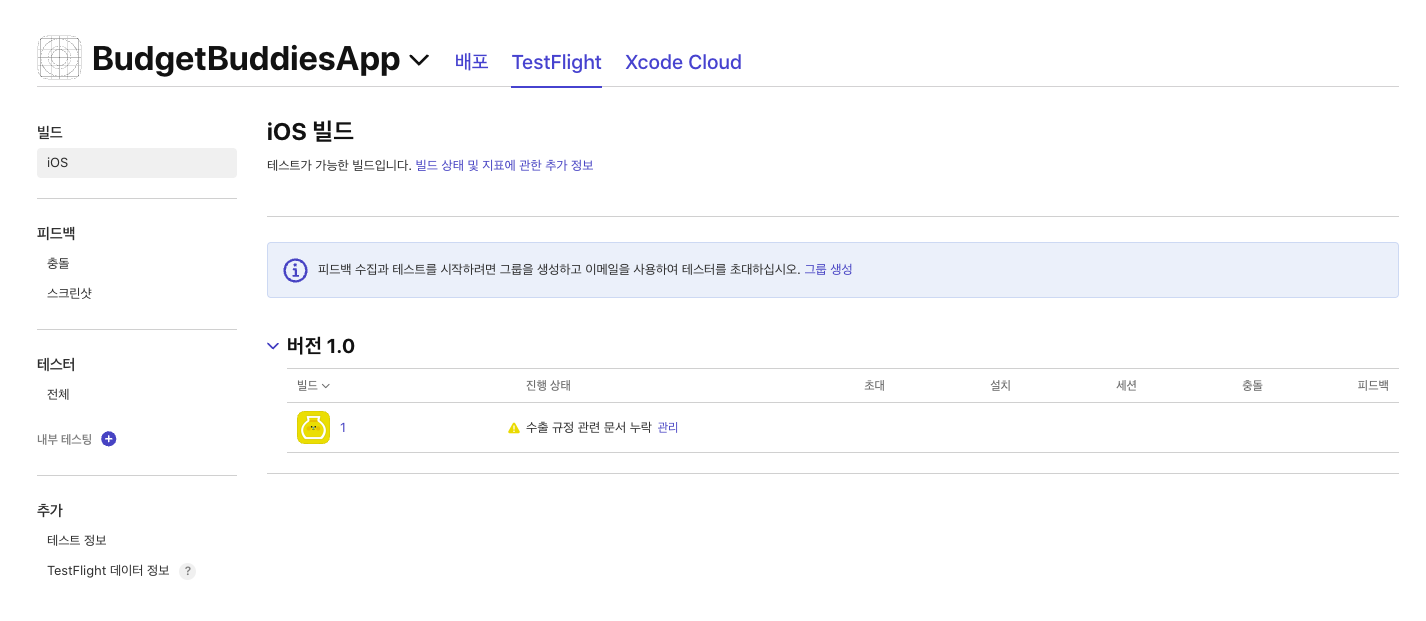Screen dimensions: 1426x621
Task: Click the 버전 1.0 heading text
Action: (x=321, y=346)
